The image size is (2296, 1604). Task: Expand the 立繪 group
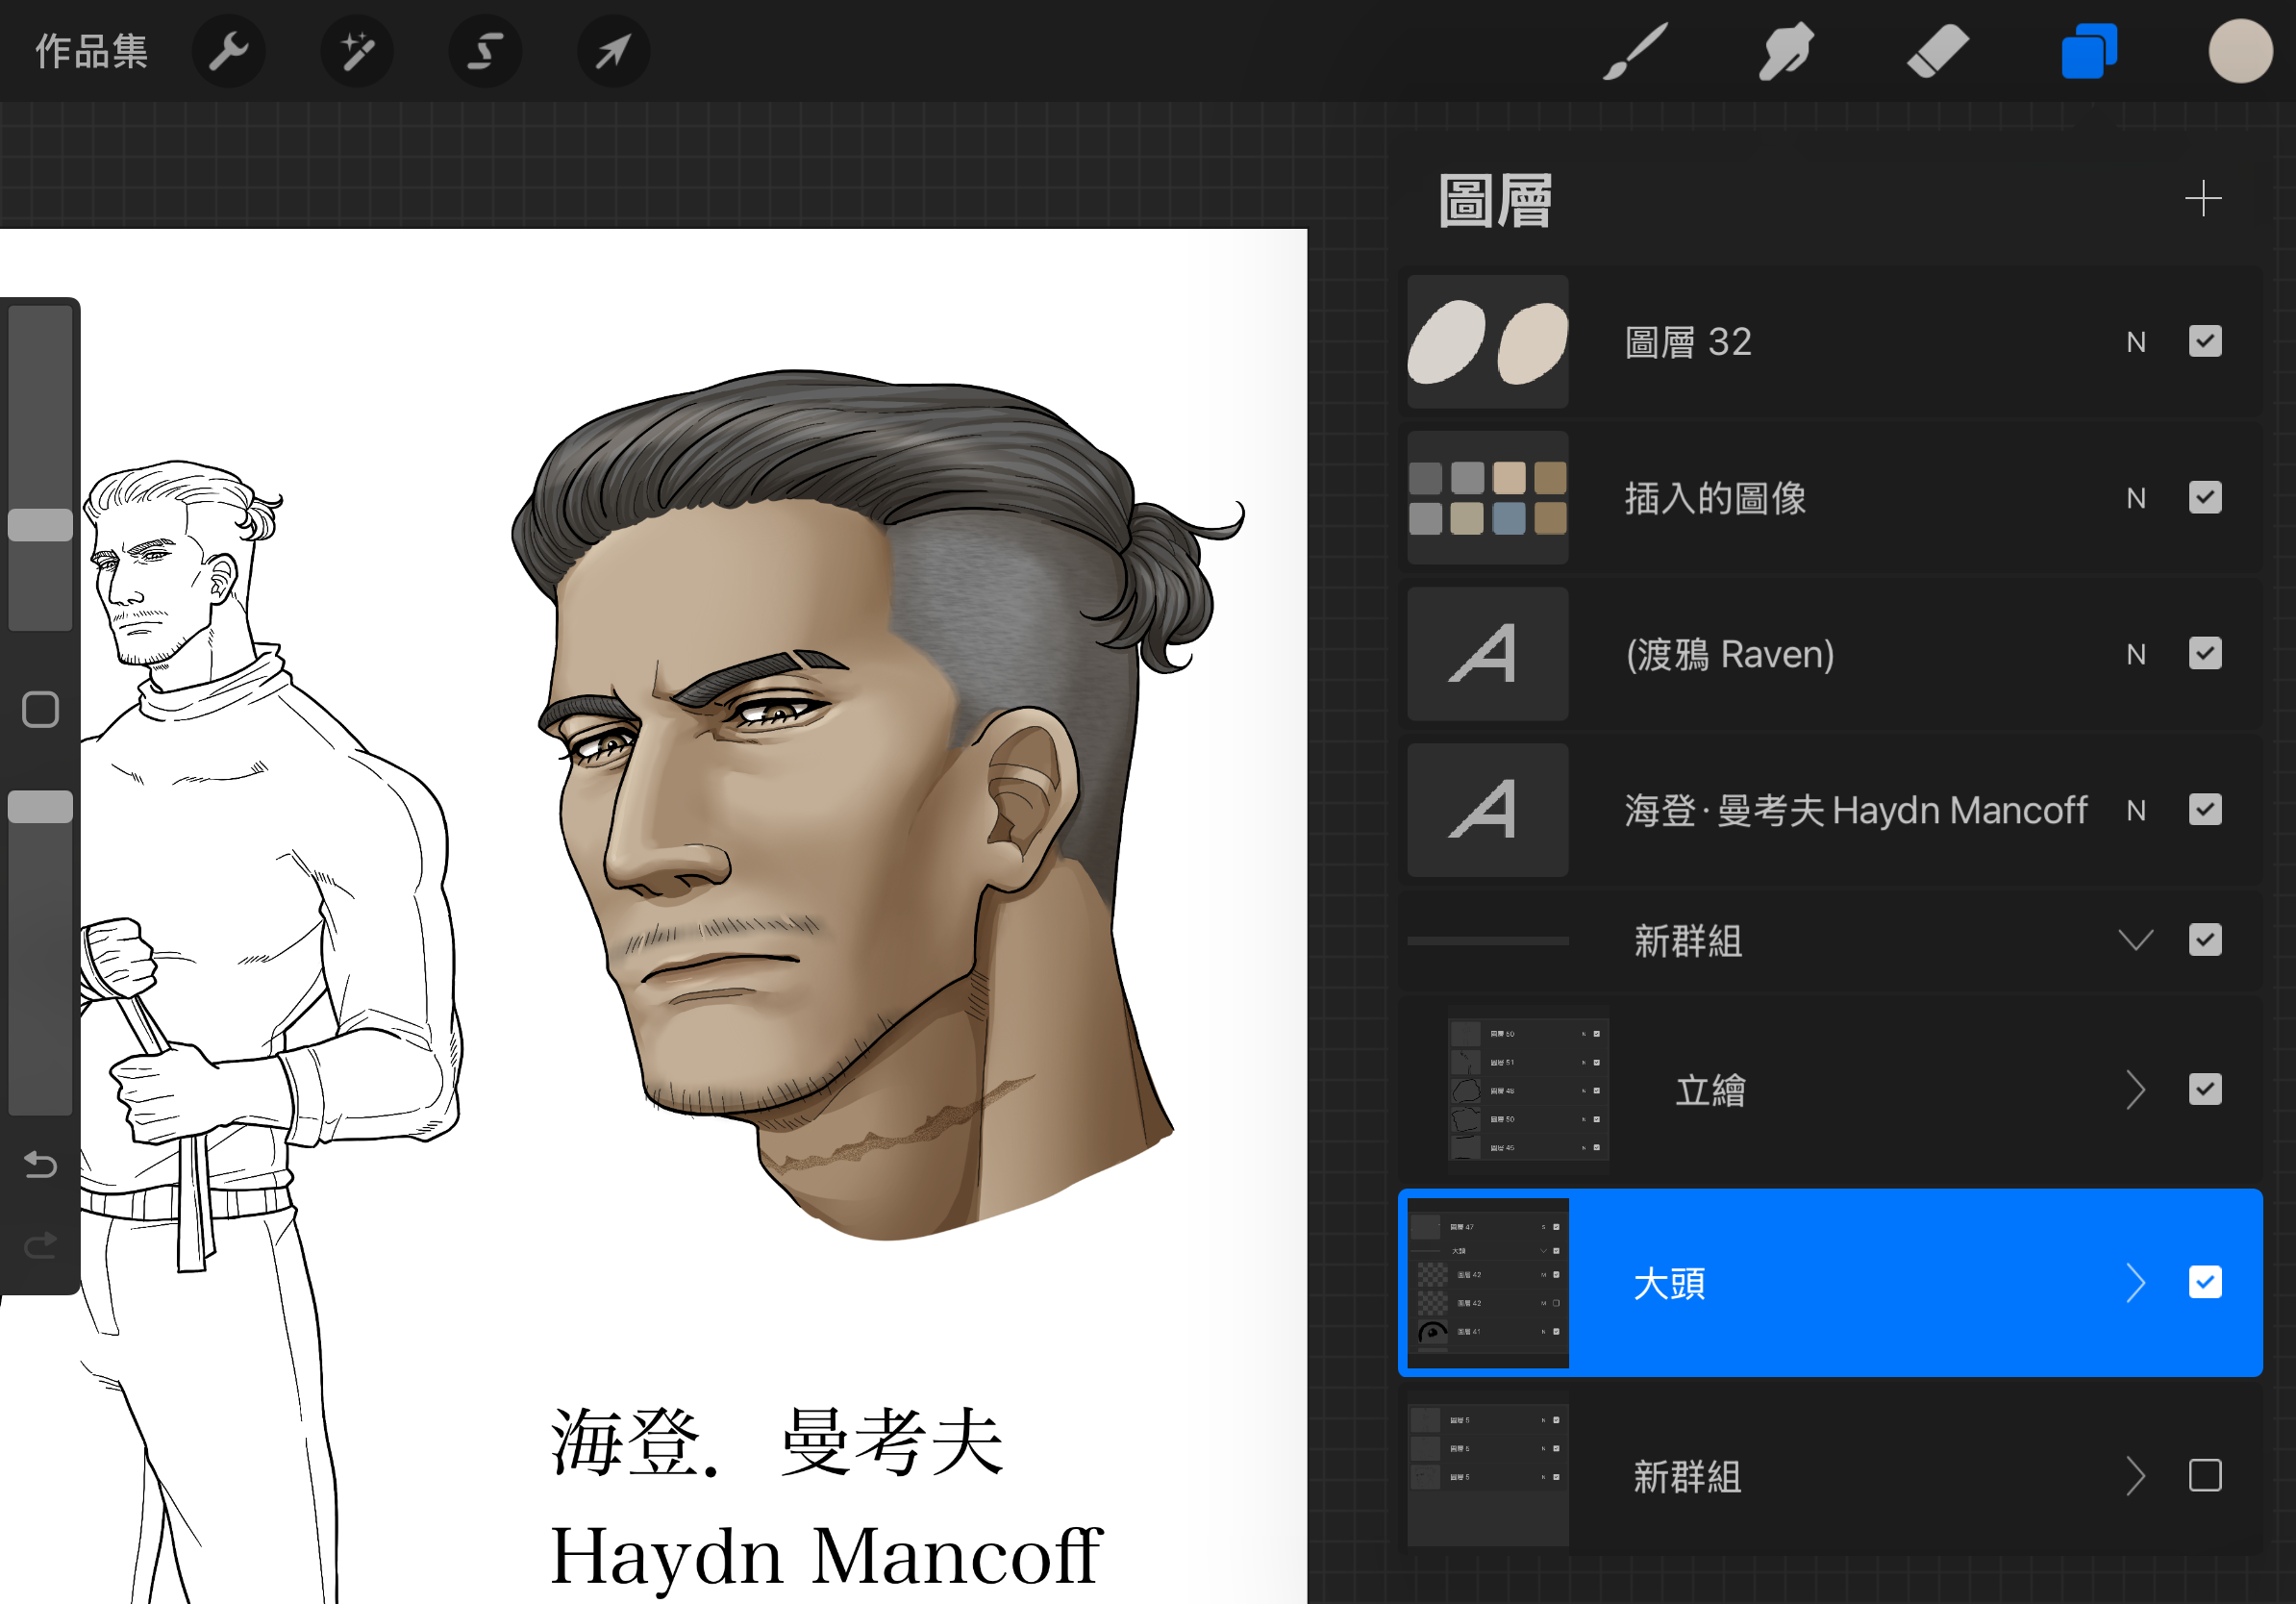pyautogui.click(x=2135, y=1090)
